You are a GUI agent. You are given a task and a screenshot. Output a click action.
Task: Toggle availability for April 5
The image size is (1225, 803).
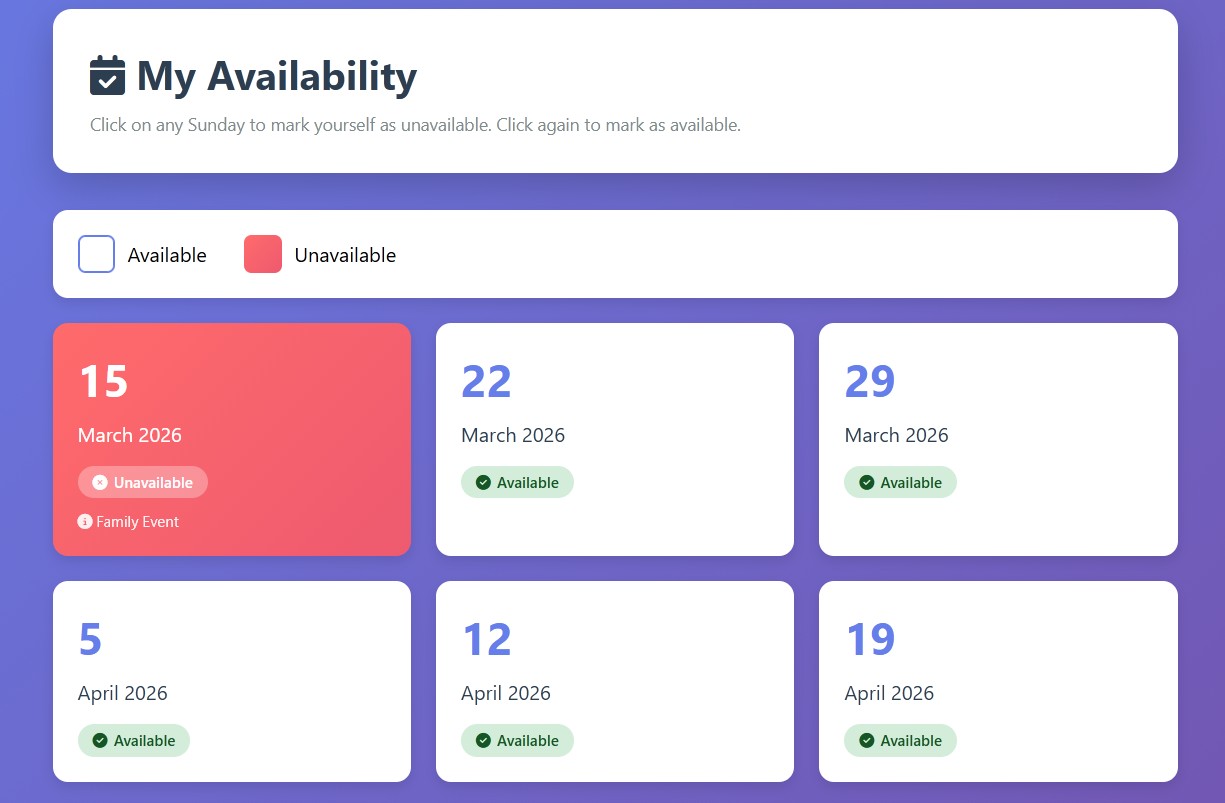[x=232, y=681]
